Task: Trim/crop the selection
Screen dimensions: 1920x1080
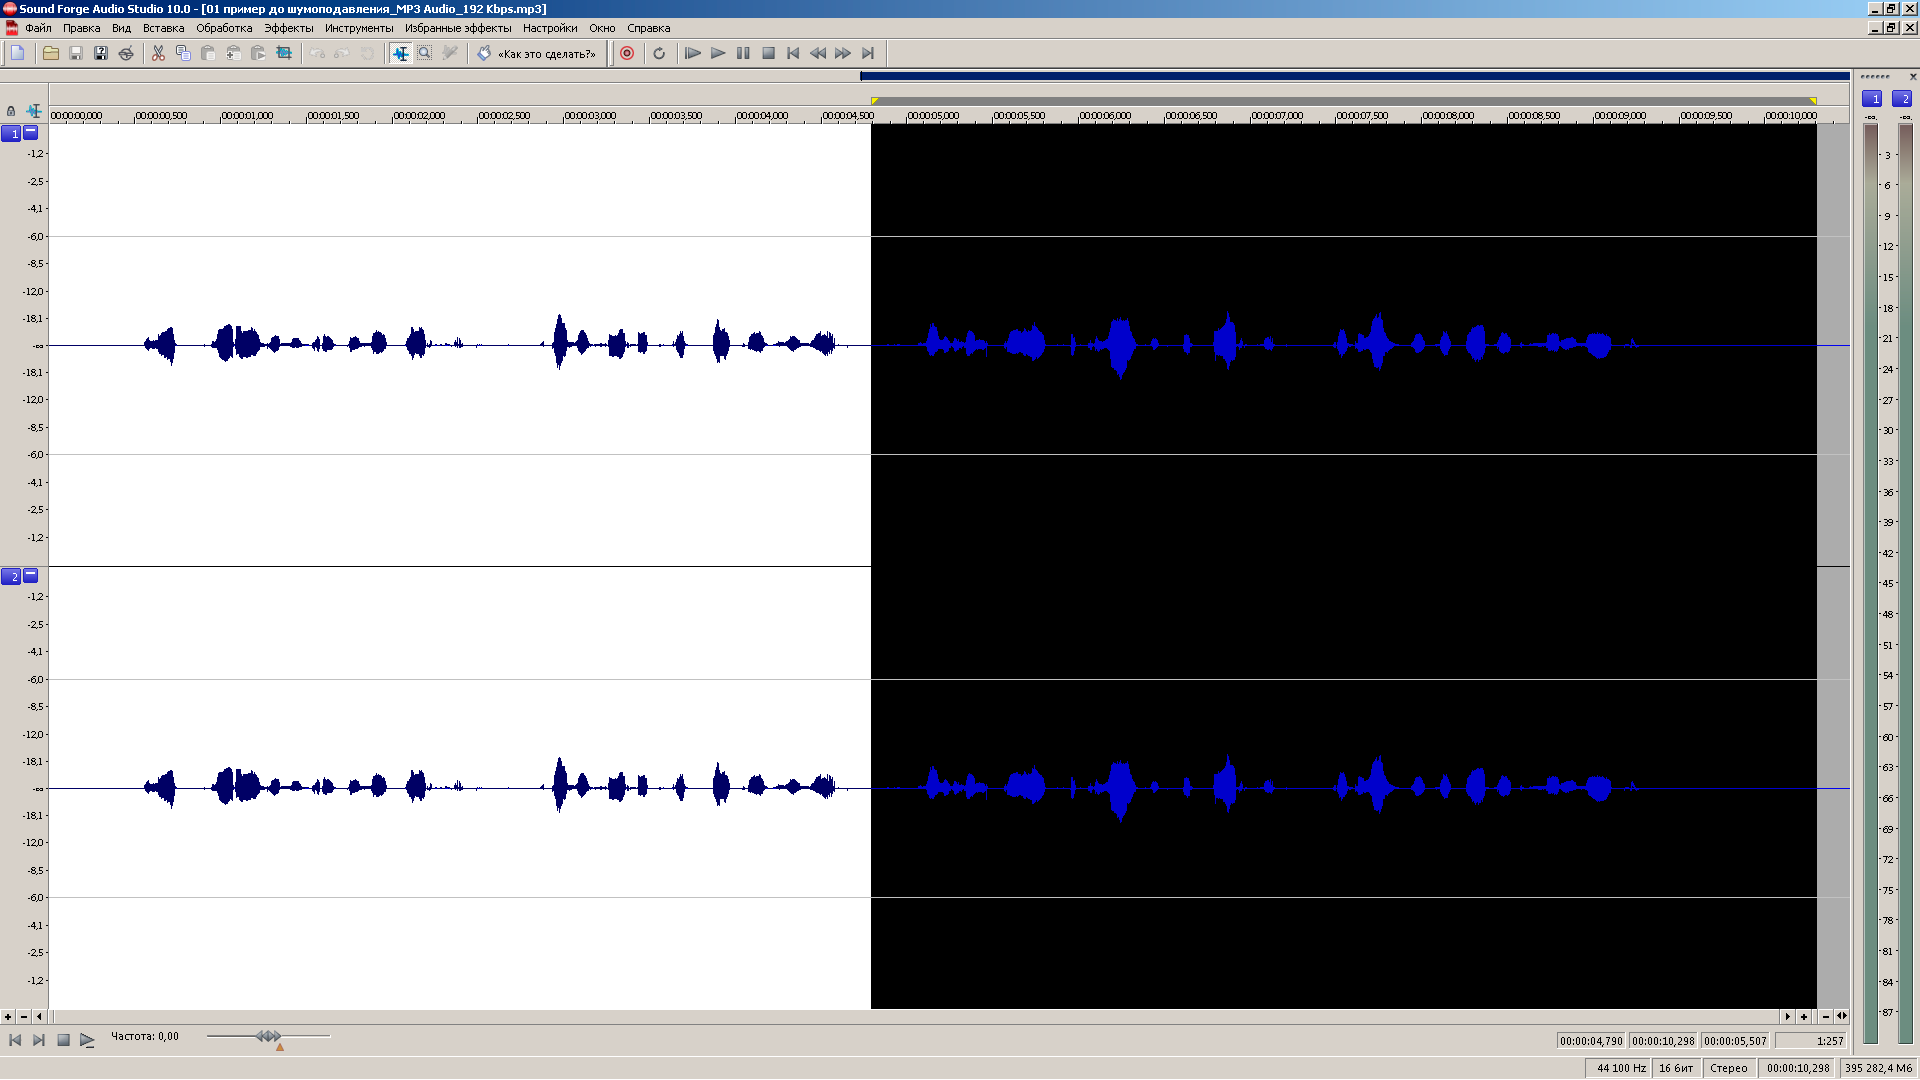Action: (284, 53)
